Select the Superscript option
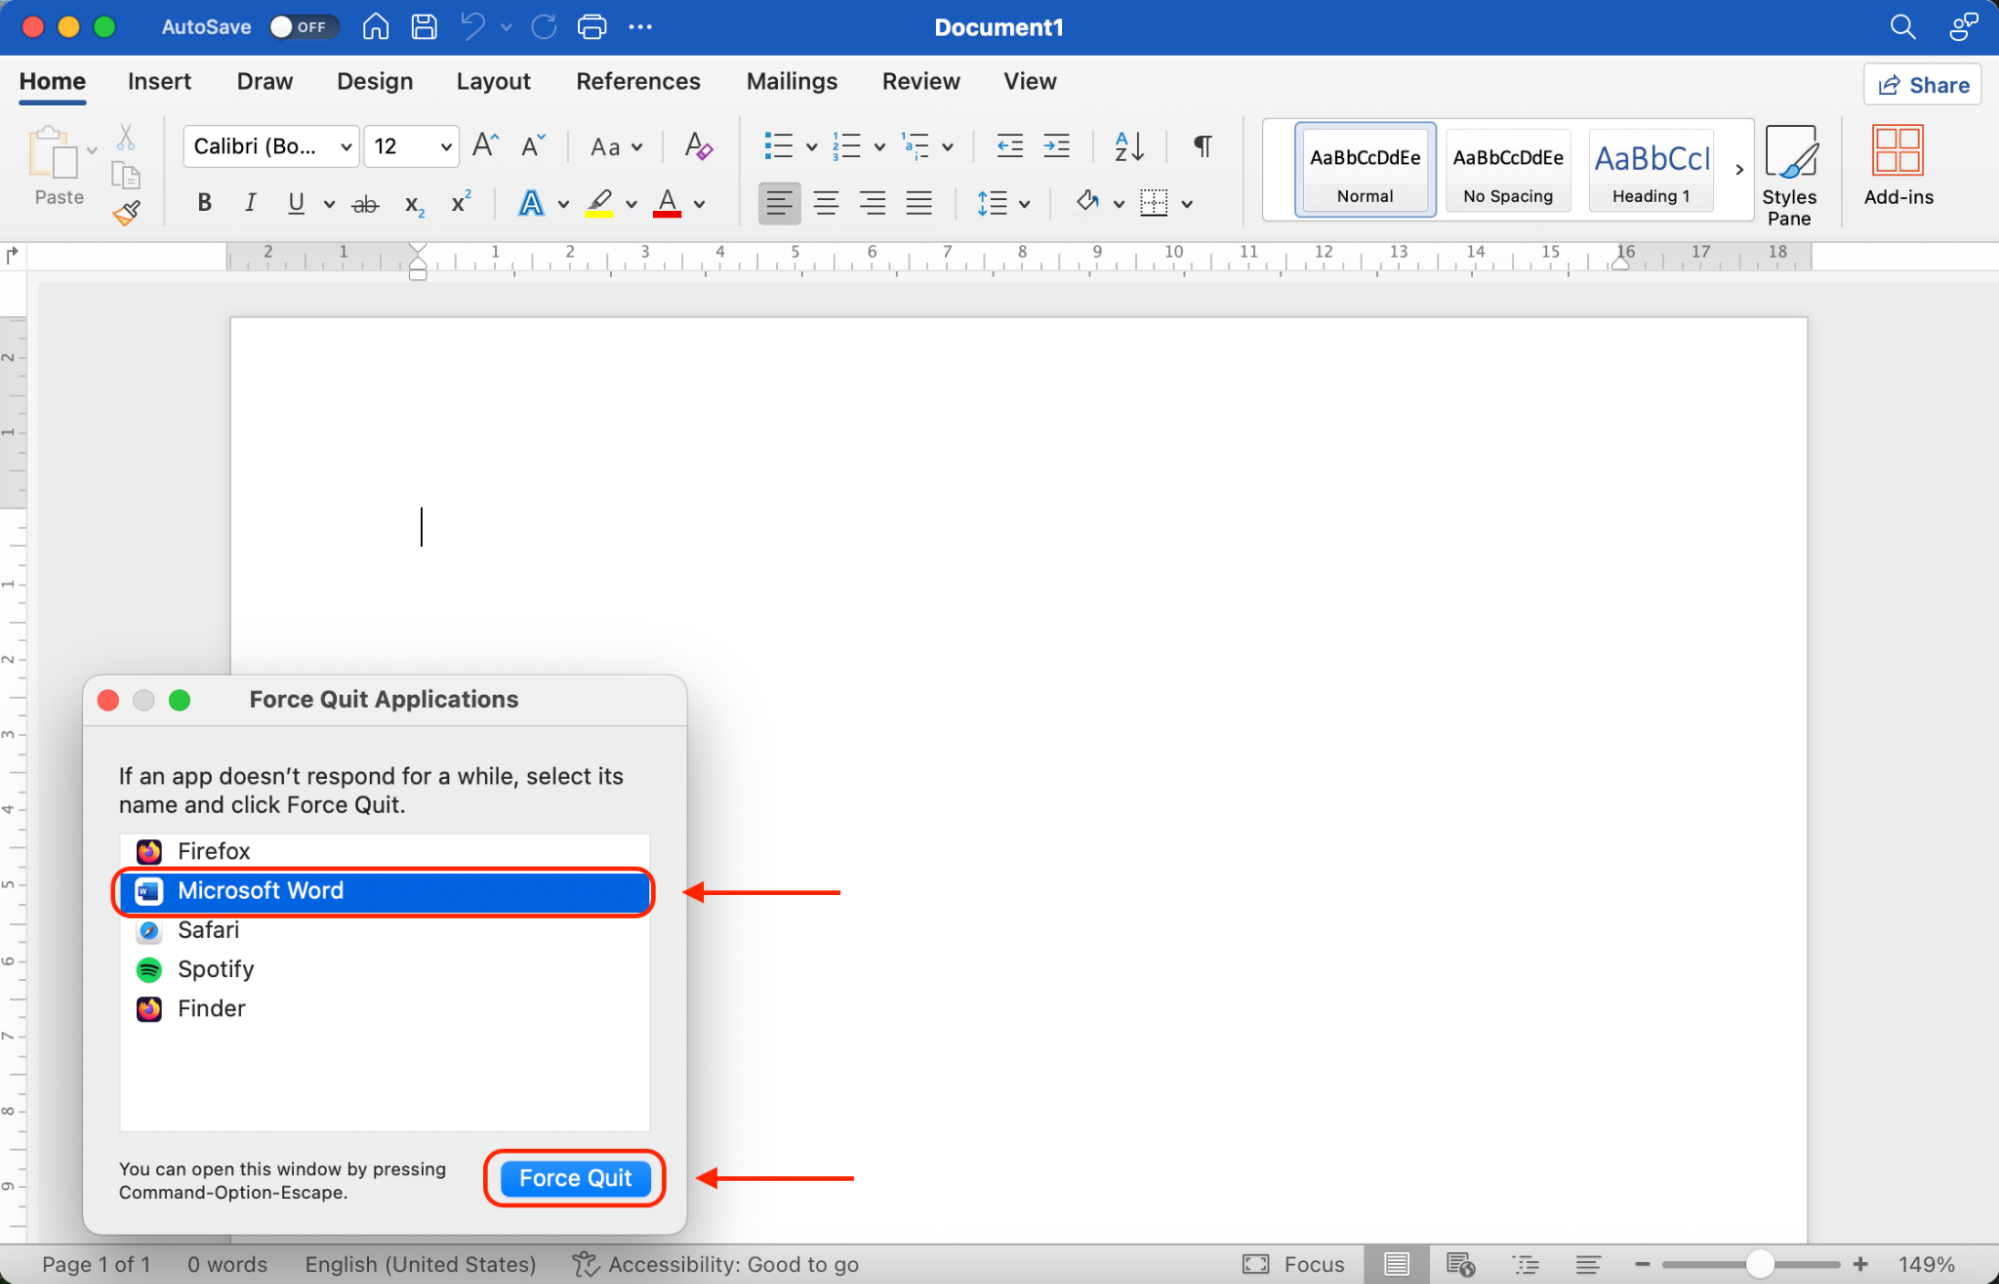Screen dimensions: 1999x1284 point(460,203)
